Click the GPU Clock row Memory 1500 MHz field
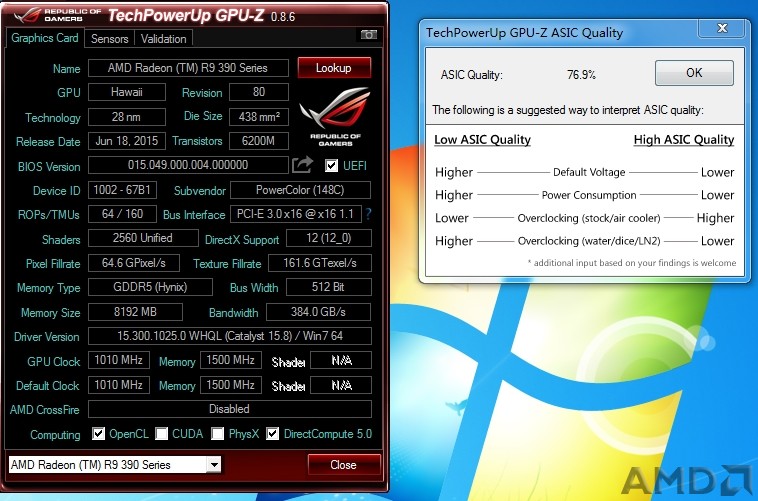The width and height of the screenshot is (758, 501). [231, 360]
